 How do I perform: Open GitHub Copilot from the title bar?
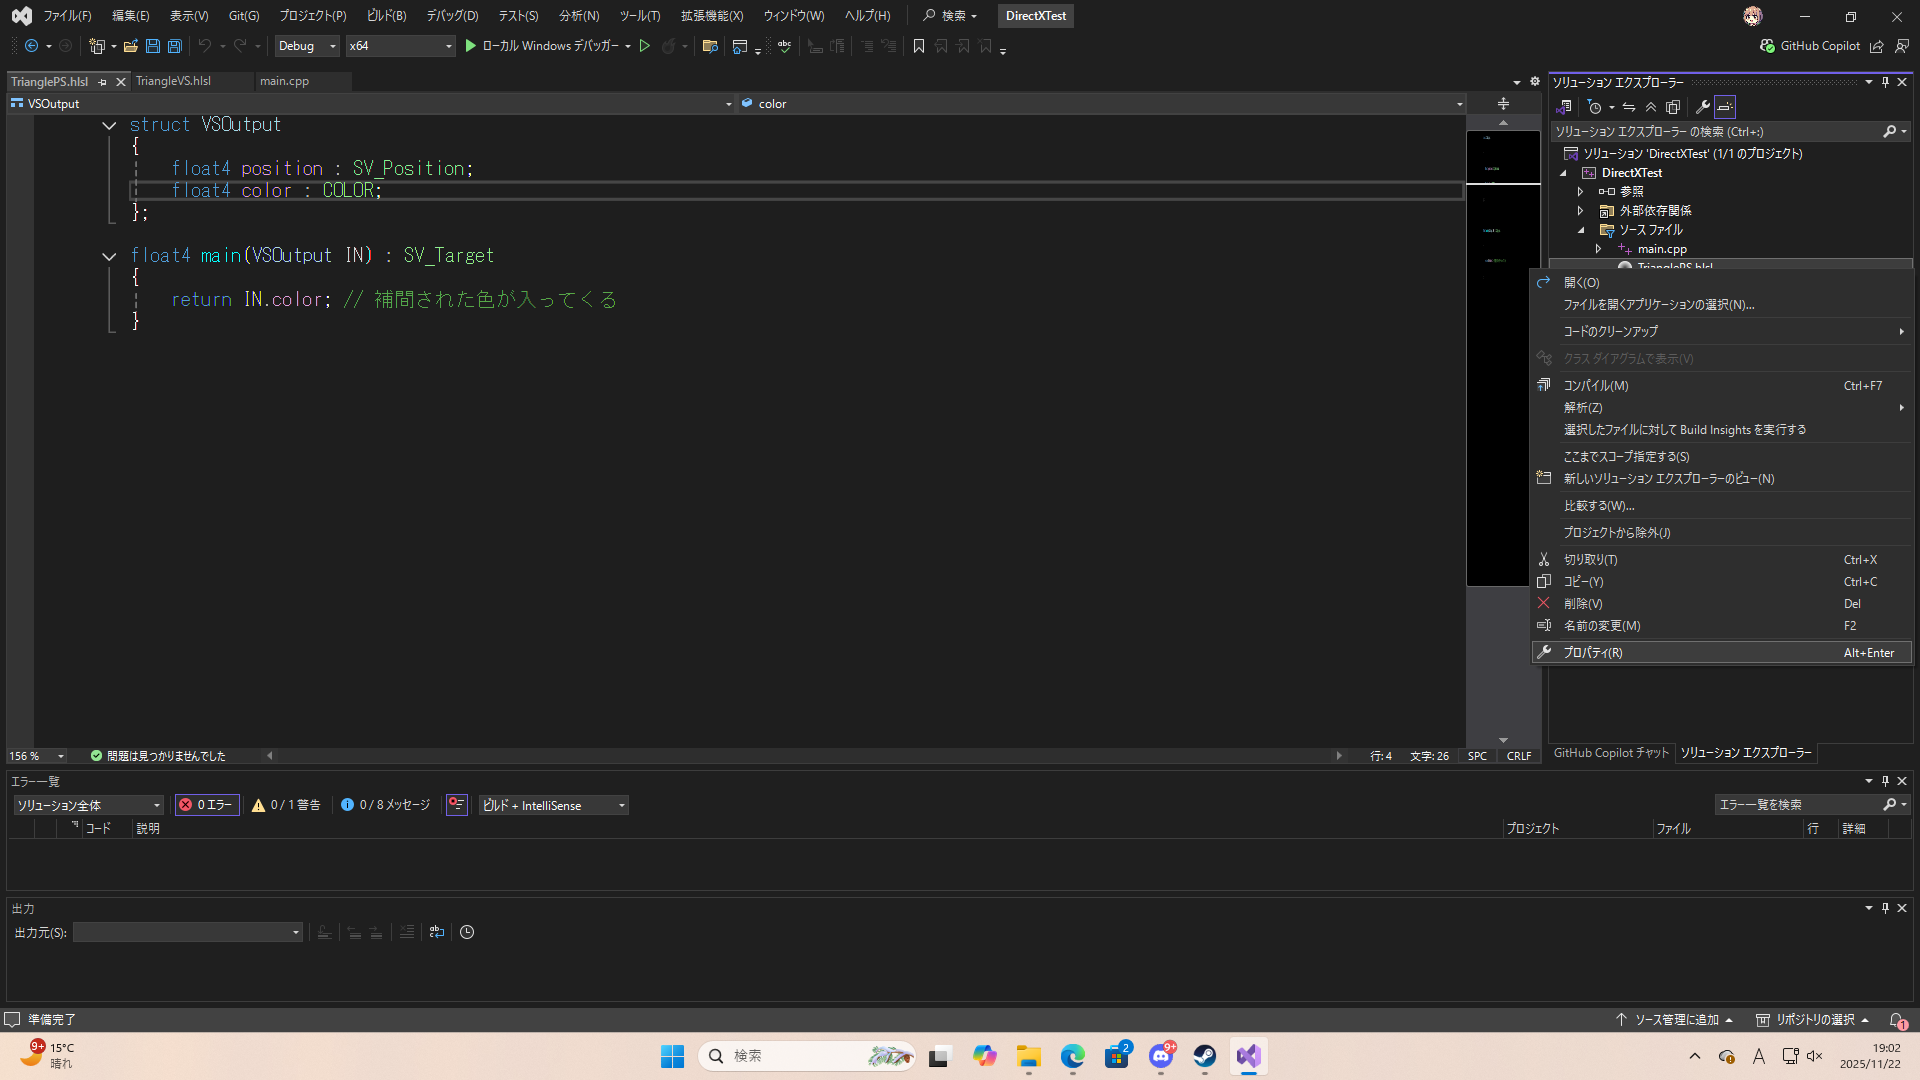coord(1810,46)
